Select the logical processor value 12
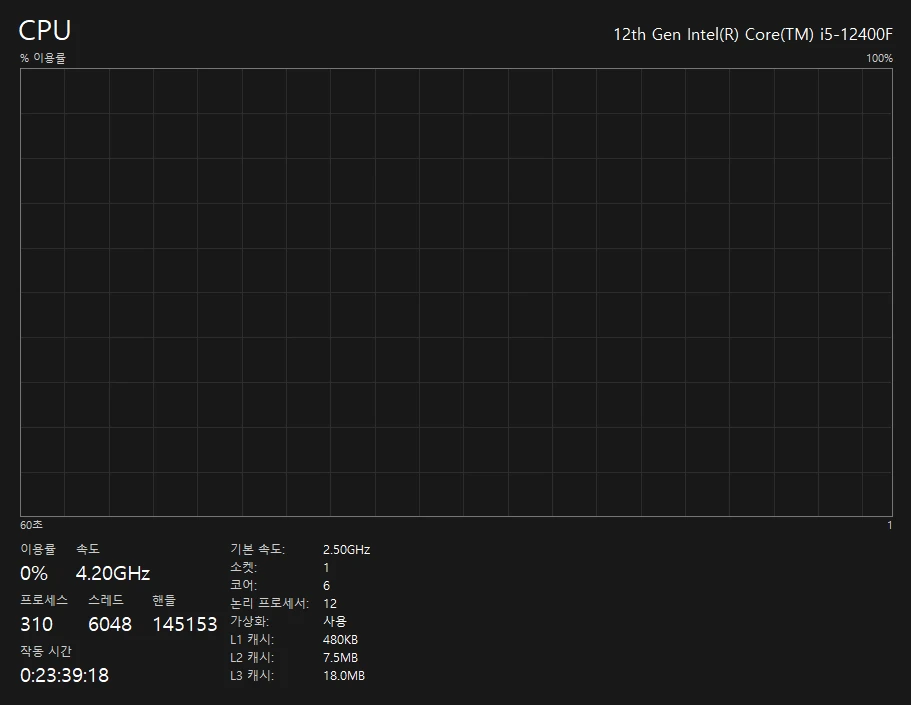 (330, 604)
